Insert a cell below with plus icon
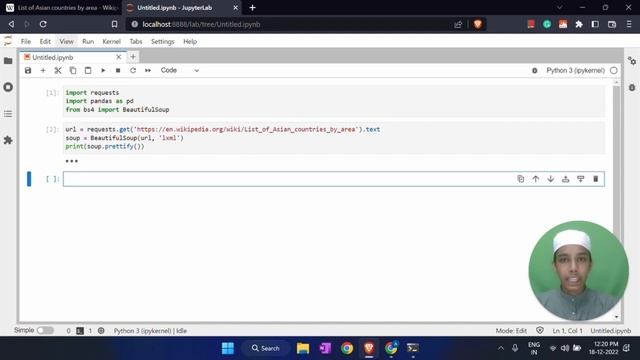This screenshot has height=360, width=640. (x=43, y=70)
